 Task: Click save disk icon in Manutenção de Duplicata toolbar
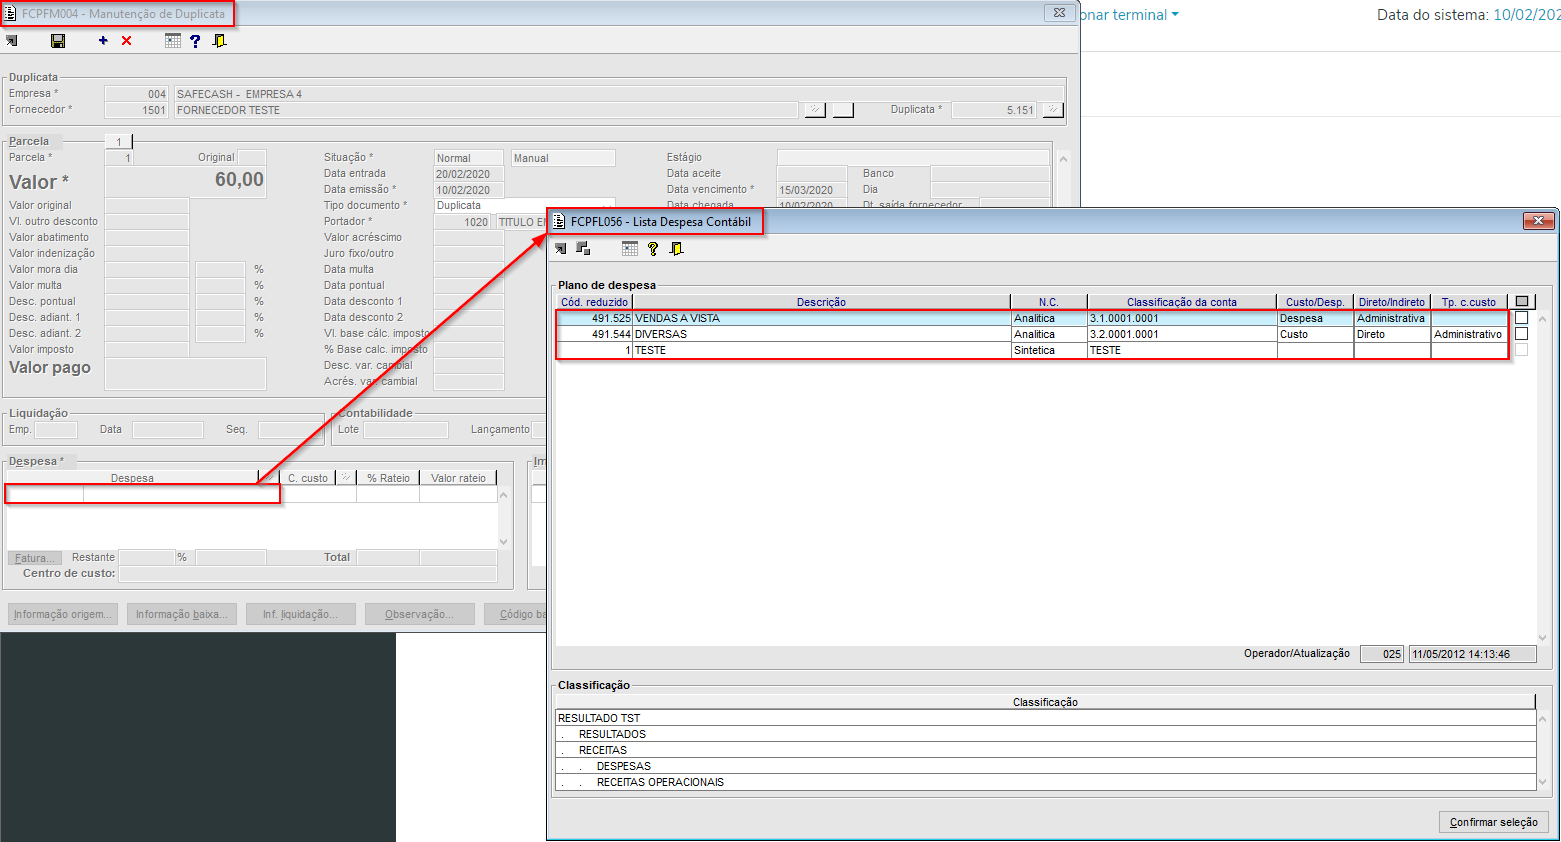[x=58, y=41]
